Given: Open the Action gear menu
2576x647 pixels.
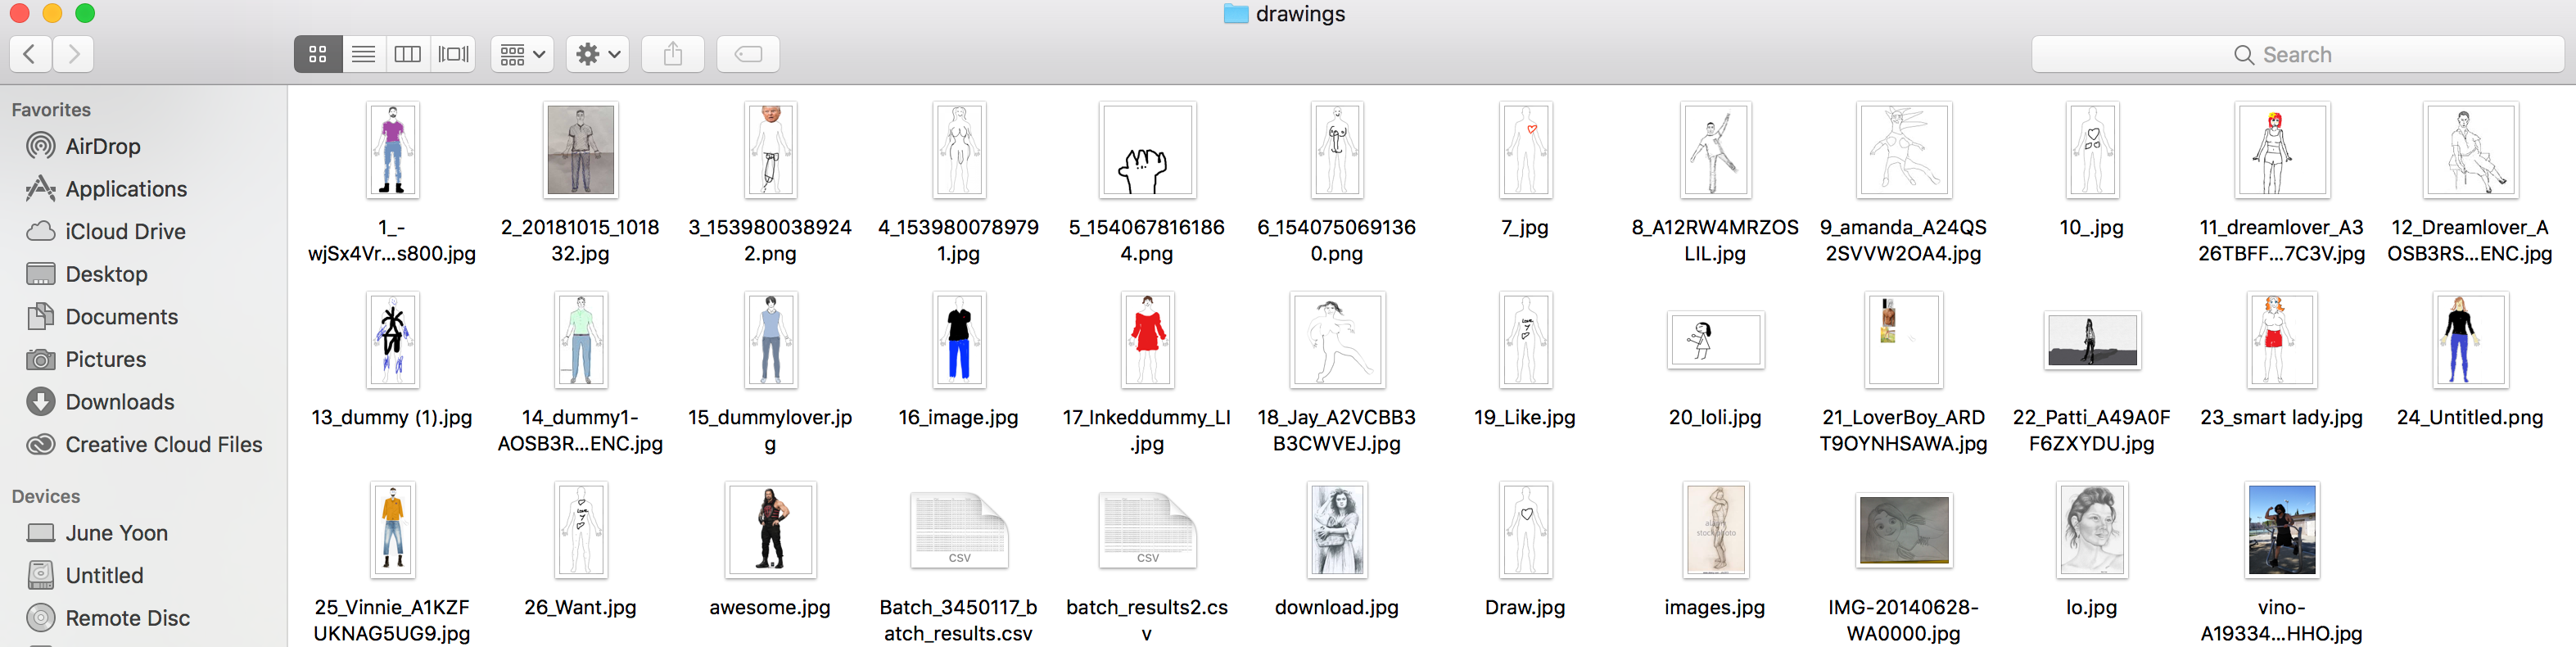Looking at the screenshot, I should click(x=598, y=54).
